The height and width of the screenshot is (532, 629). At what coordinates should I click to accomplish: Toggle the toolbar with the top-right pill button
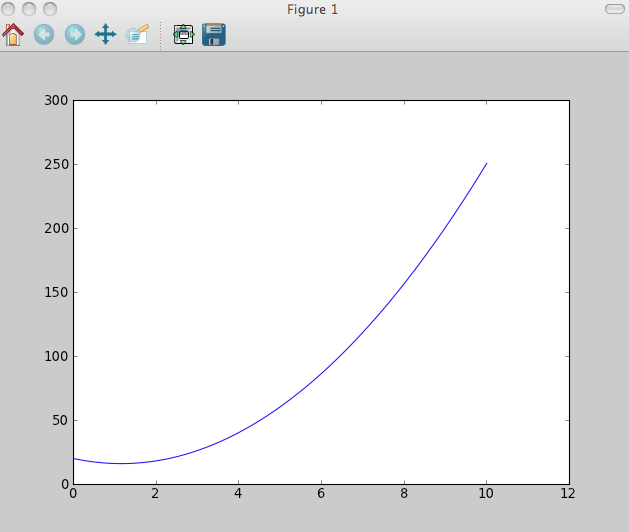[x=614, y=9]
